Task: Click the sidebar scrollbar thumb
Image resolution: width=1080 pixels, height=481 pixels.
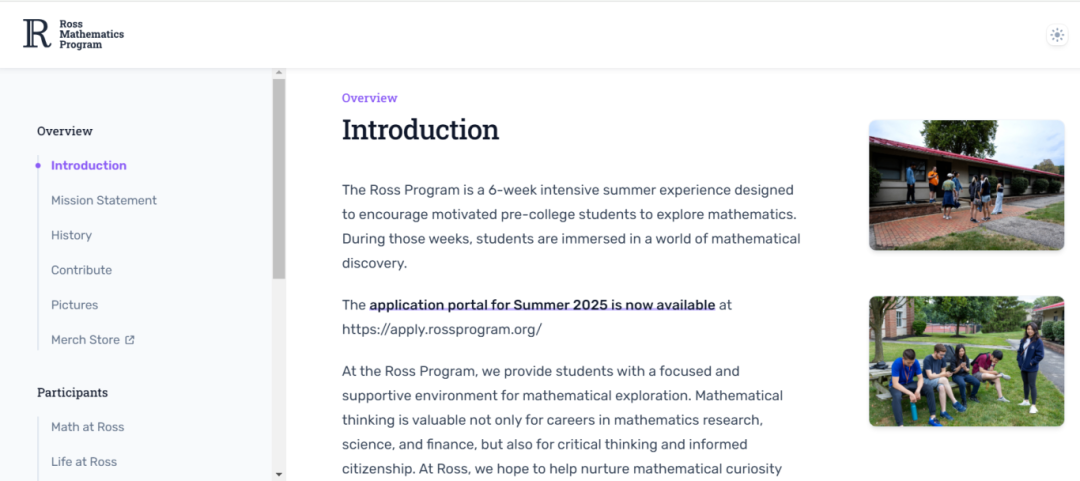Action: tap(279, 178)
